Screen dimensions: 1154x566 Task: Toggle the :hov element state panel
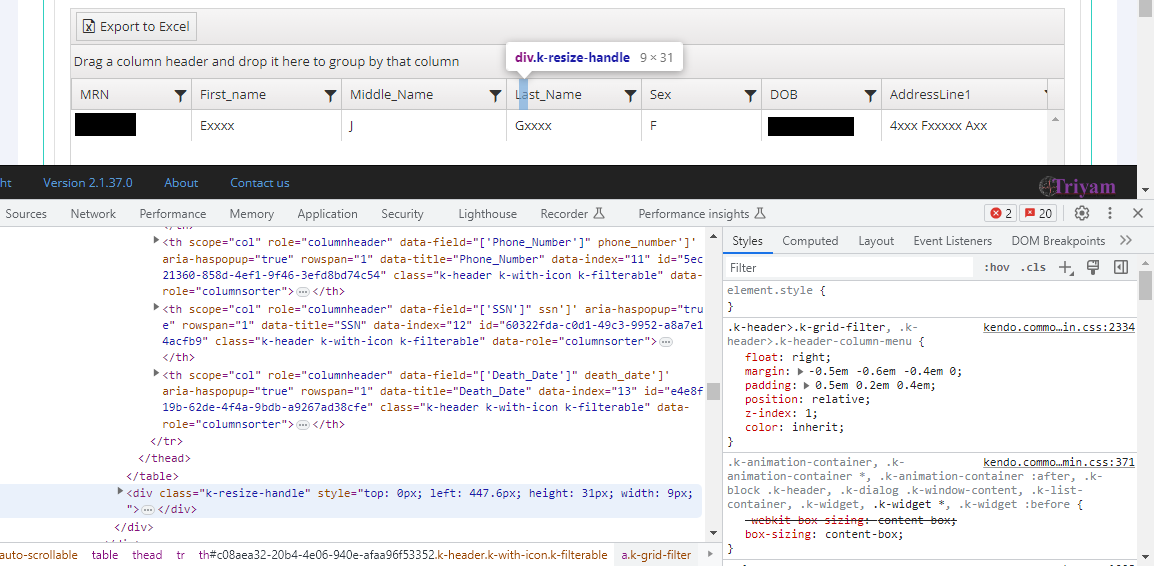[996, 267]
